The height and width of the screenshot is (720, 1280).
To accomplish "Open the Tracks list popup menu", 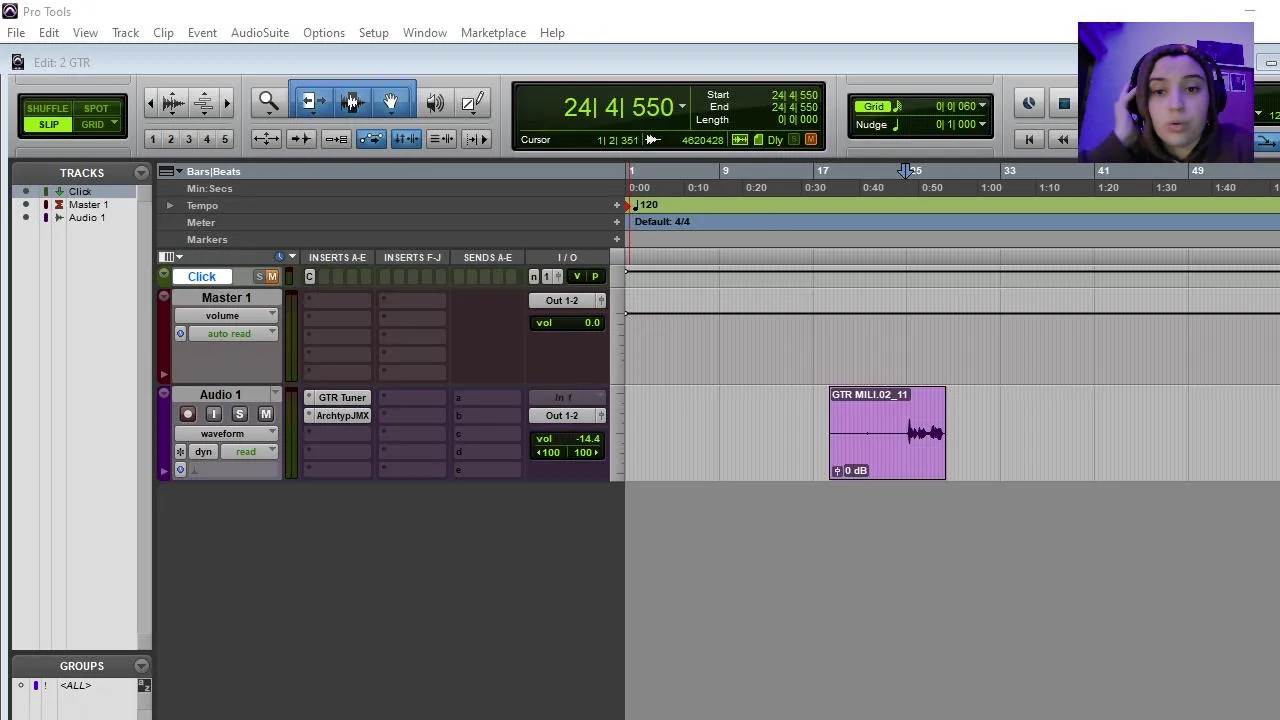I will [141, 173].
